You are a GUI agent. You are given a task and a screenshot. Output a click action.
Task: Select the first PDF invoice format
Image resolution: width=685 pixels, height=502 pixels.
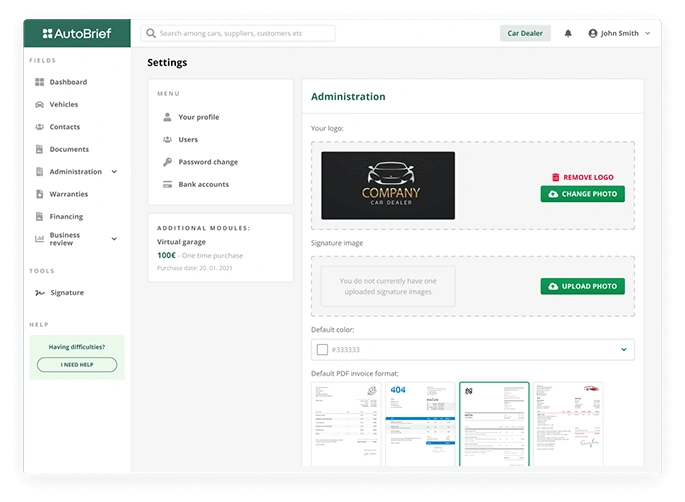pyautogui.click(x=347, y=423)
